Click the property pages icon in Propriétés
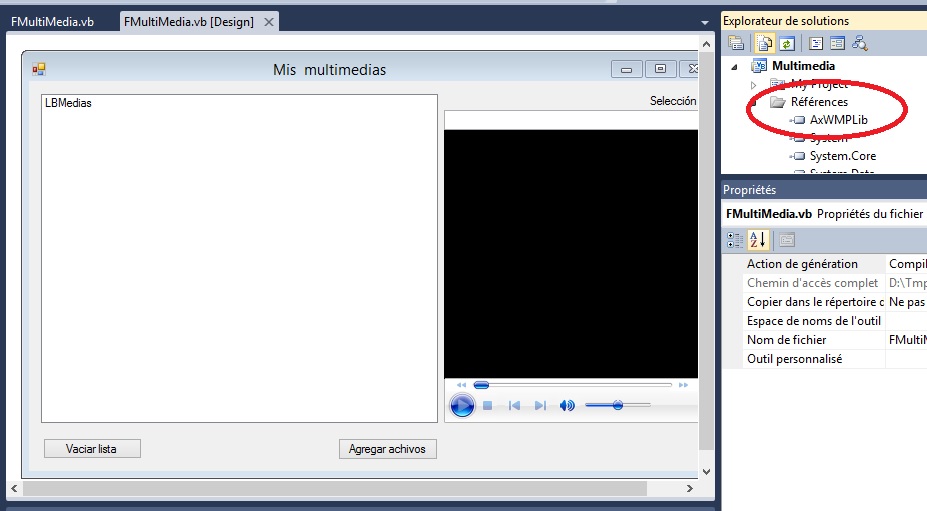The image size is (927, 511). pyautogui.click(x=786, y=240)
